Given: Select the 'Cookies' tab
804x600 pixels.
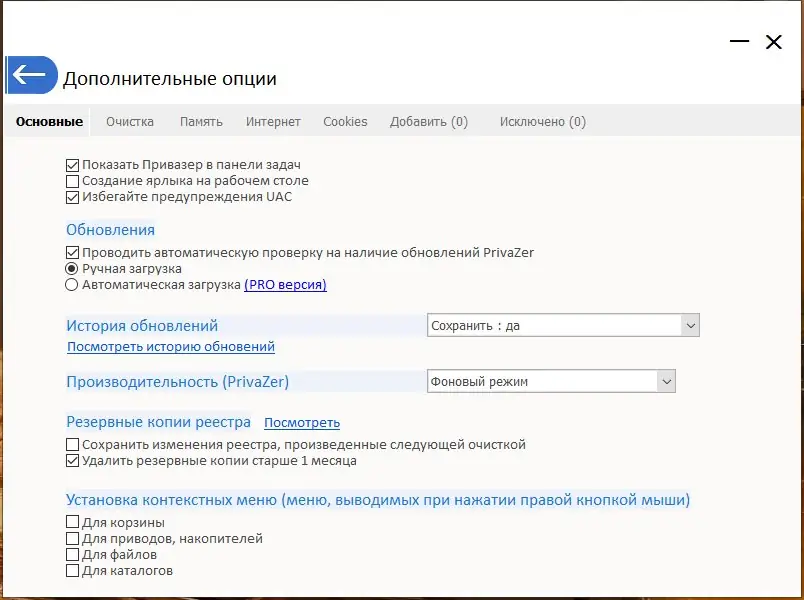Looking at the screenshot, I should [x=345, y=122].
